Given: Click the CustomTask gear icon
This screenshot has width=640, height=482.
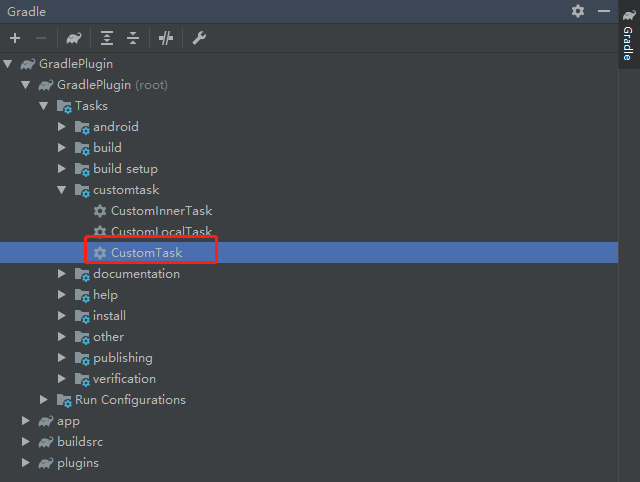Looking at the screenshot, I should coord(100,253).
